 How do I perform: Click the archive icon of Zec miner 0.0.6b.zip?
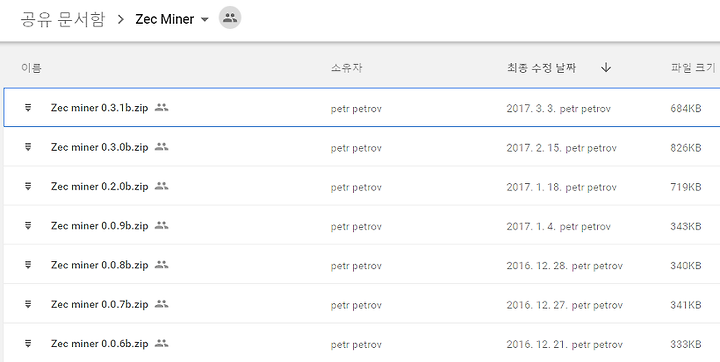pos(28,343)
